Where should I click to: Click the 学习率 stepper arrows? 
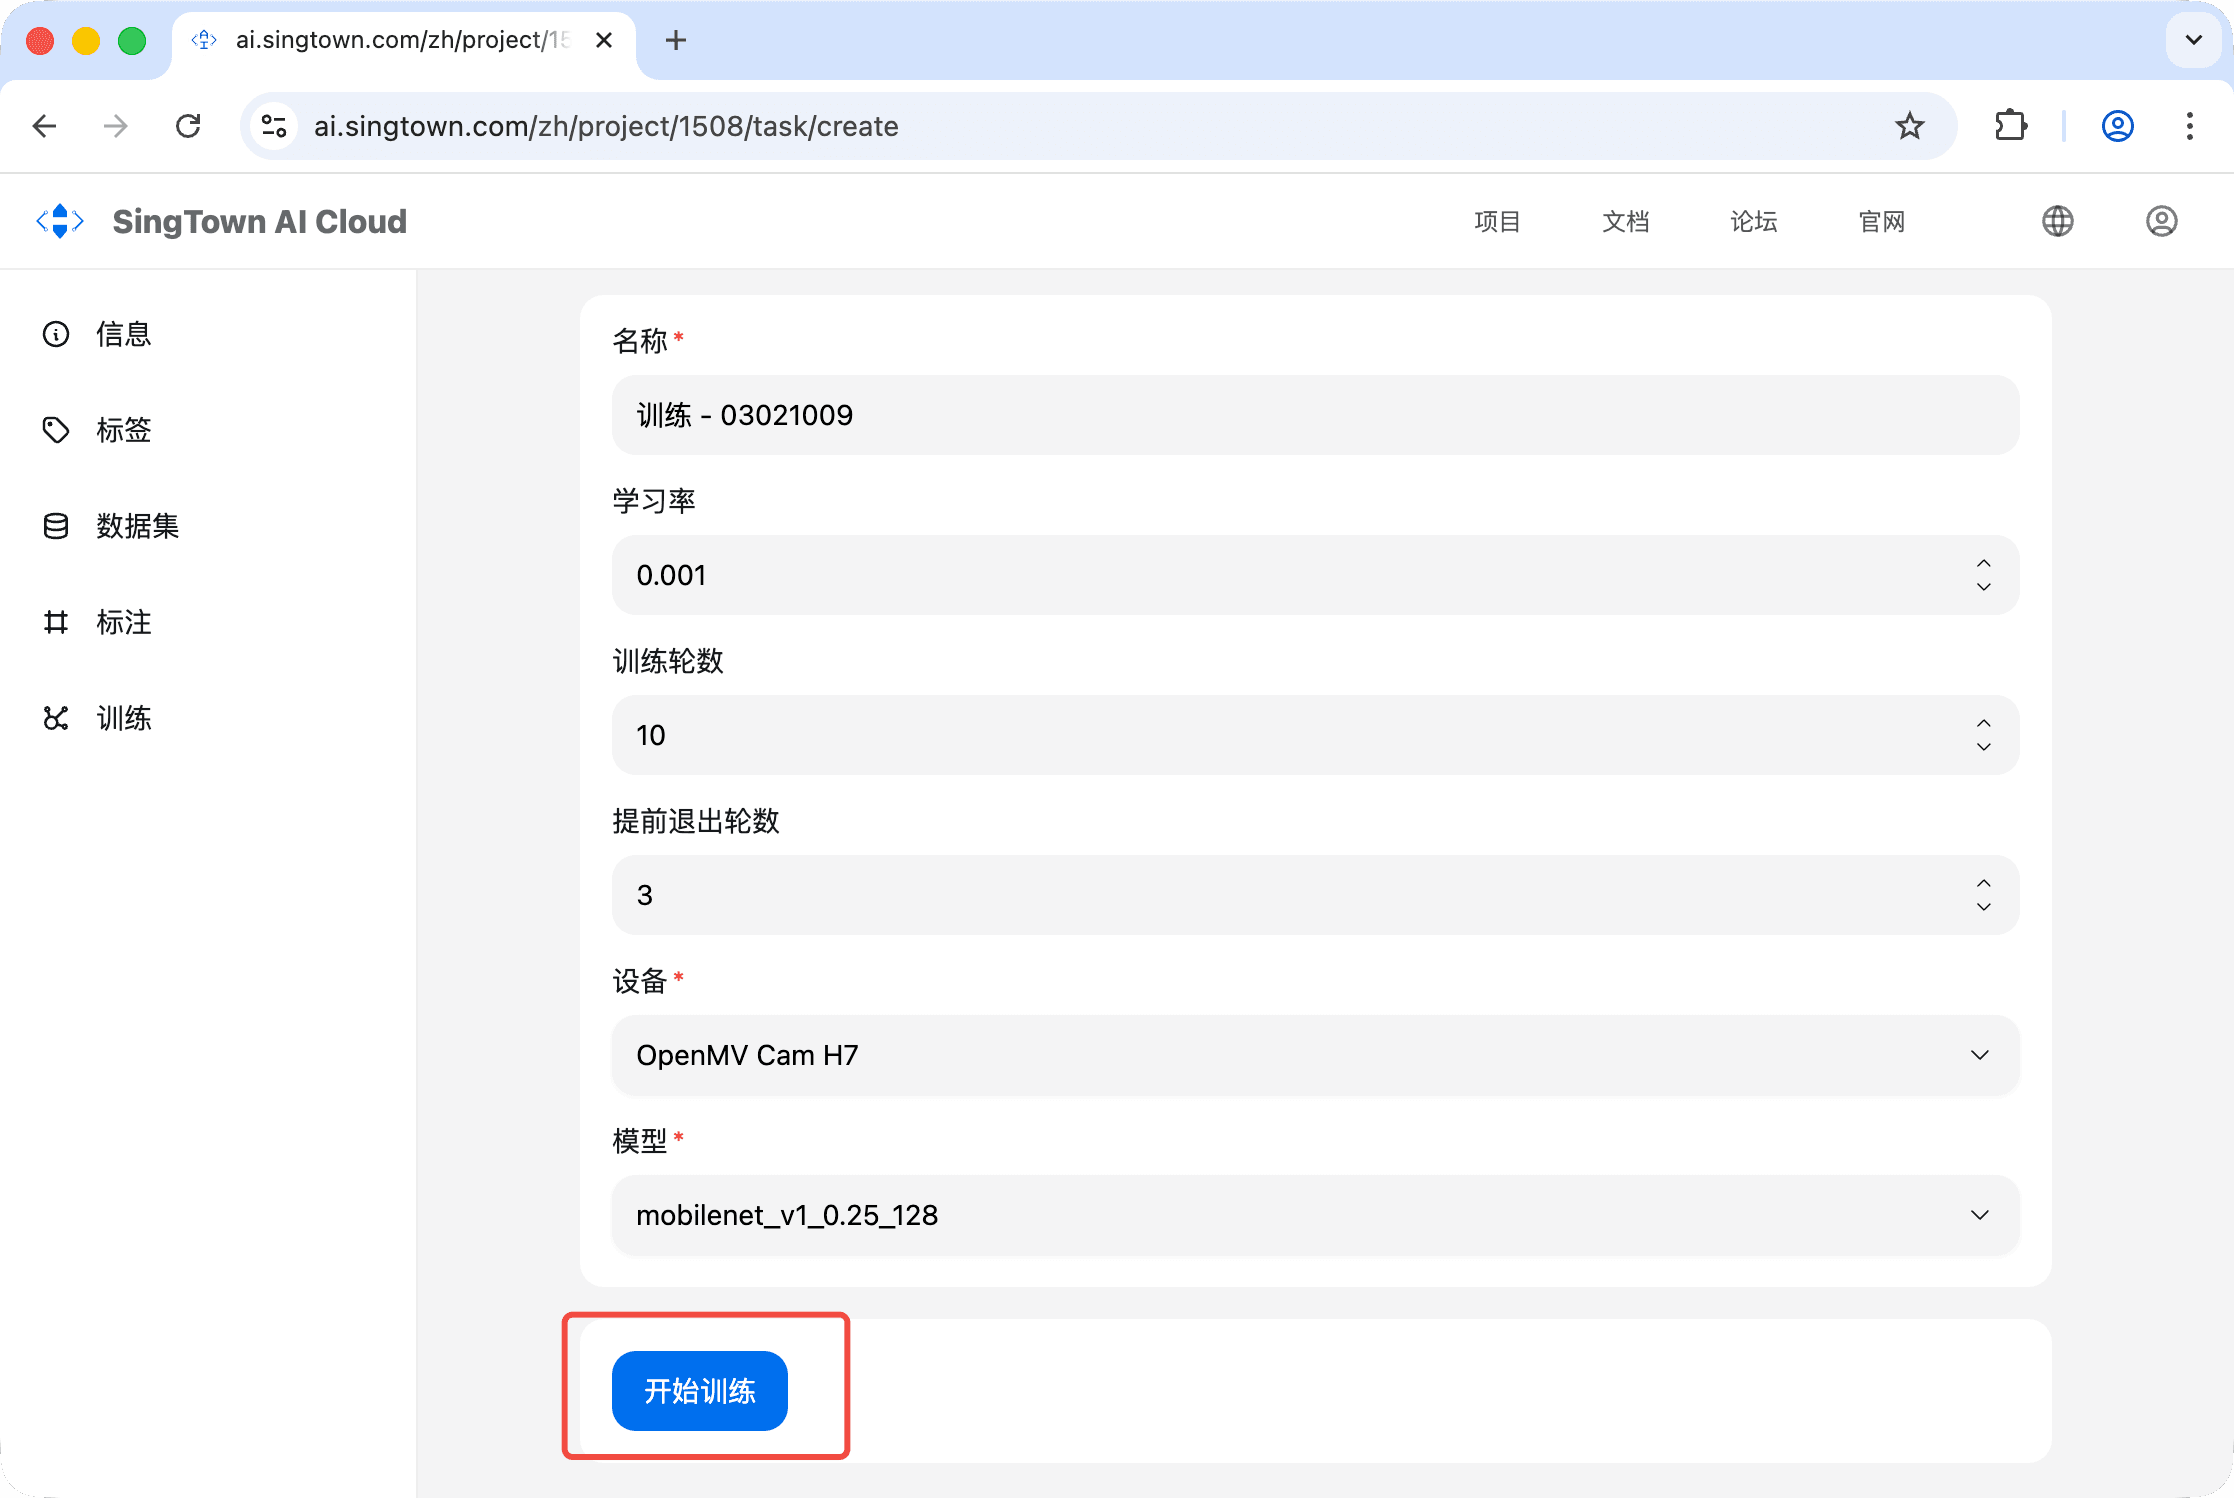tap(1983, 575)
